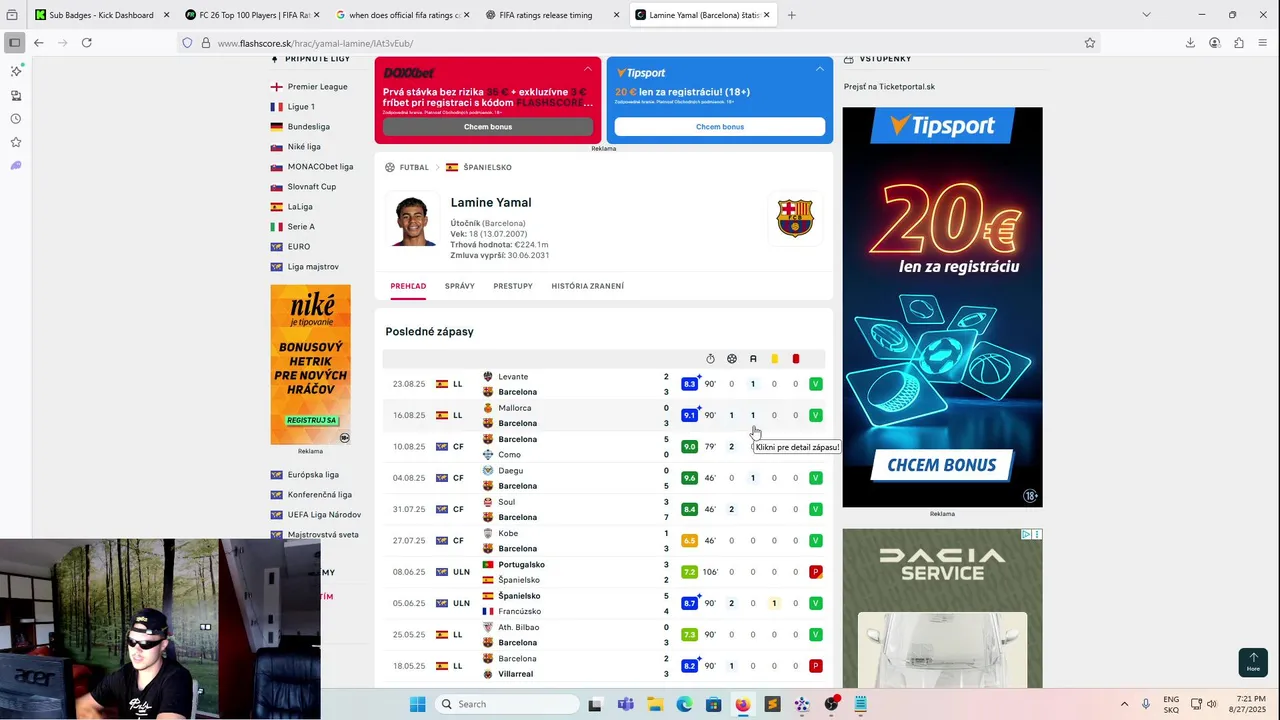
Task: Click the REGISTRUJ SA niké button
Action: pos(311,420)
